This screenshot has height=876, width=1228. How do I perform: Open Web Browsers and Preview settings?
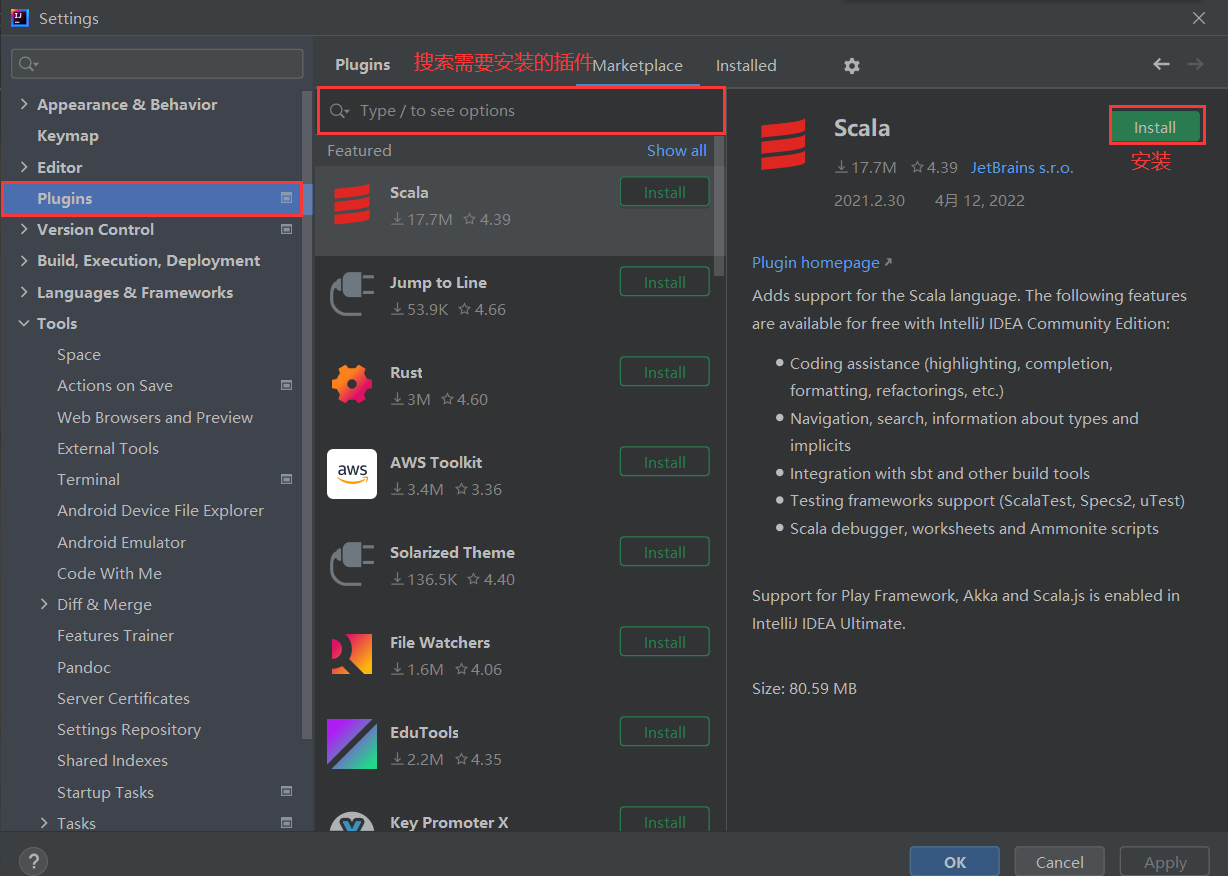[x=155, y=417]
